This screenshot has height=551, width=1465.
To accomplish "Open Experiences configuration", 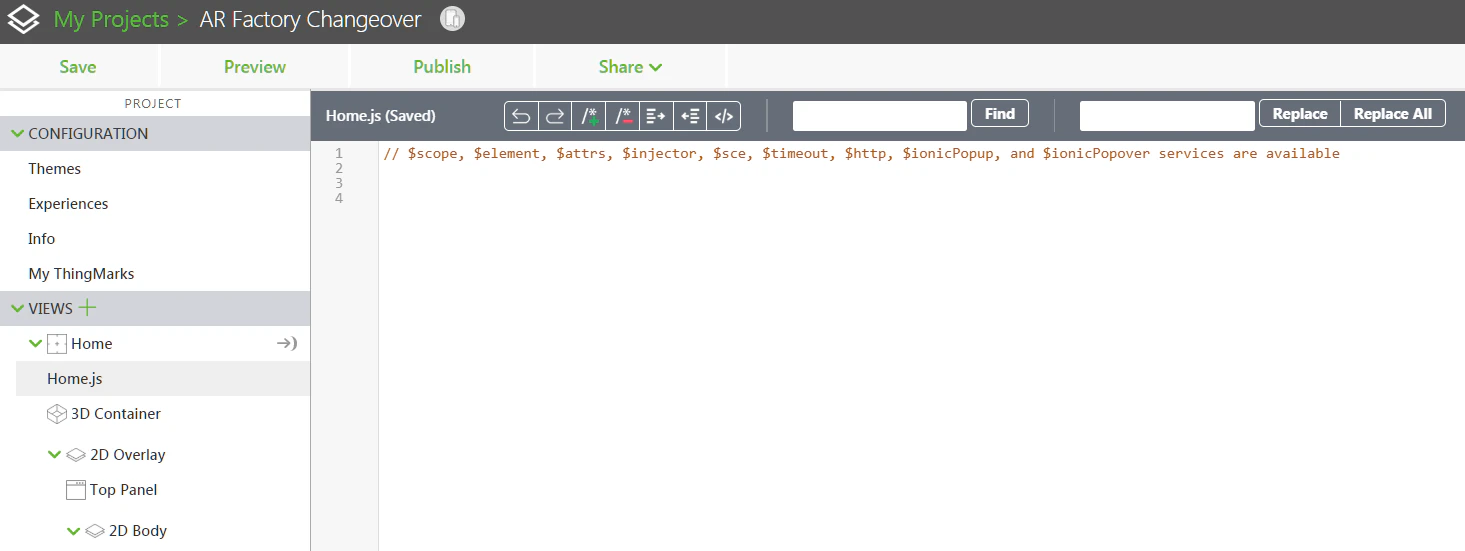I will click(x=68, y=204).
